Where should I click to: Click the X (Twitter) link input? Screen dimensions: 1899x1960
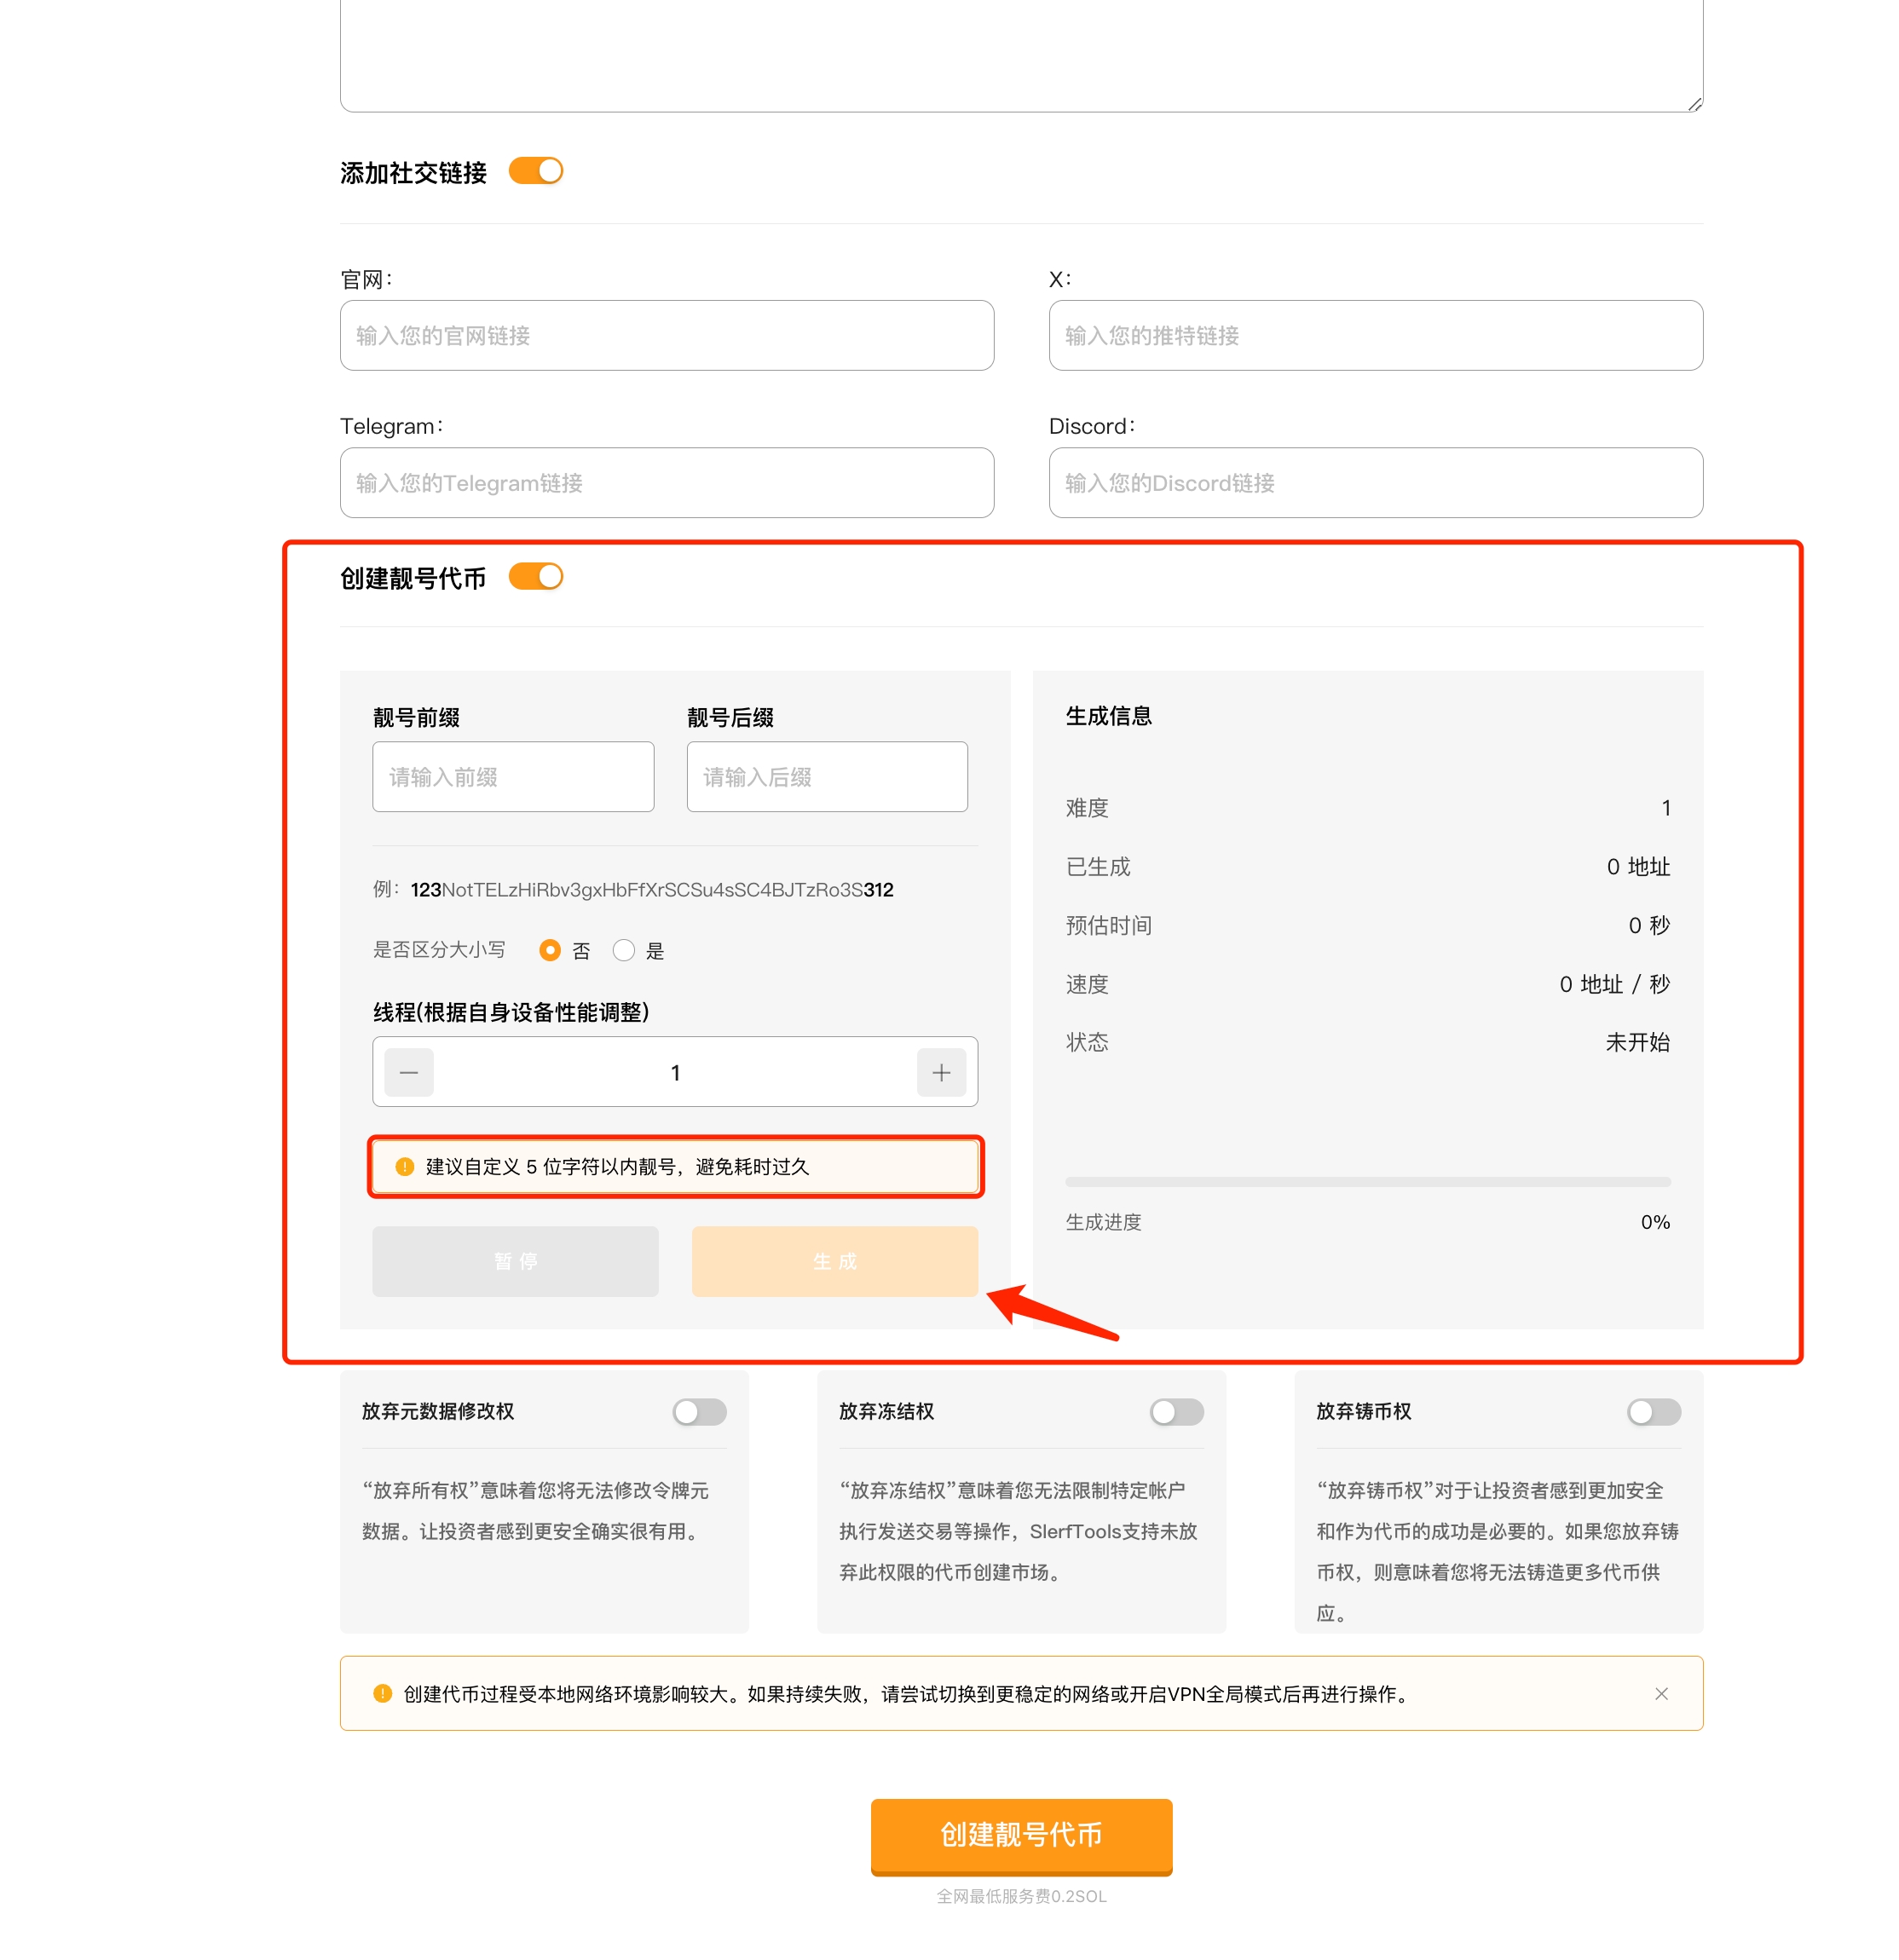pyautogui.click(x=1375, y=335)
